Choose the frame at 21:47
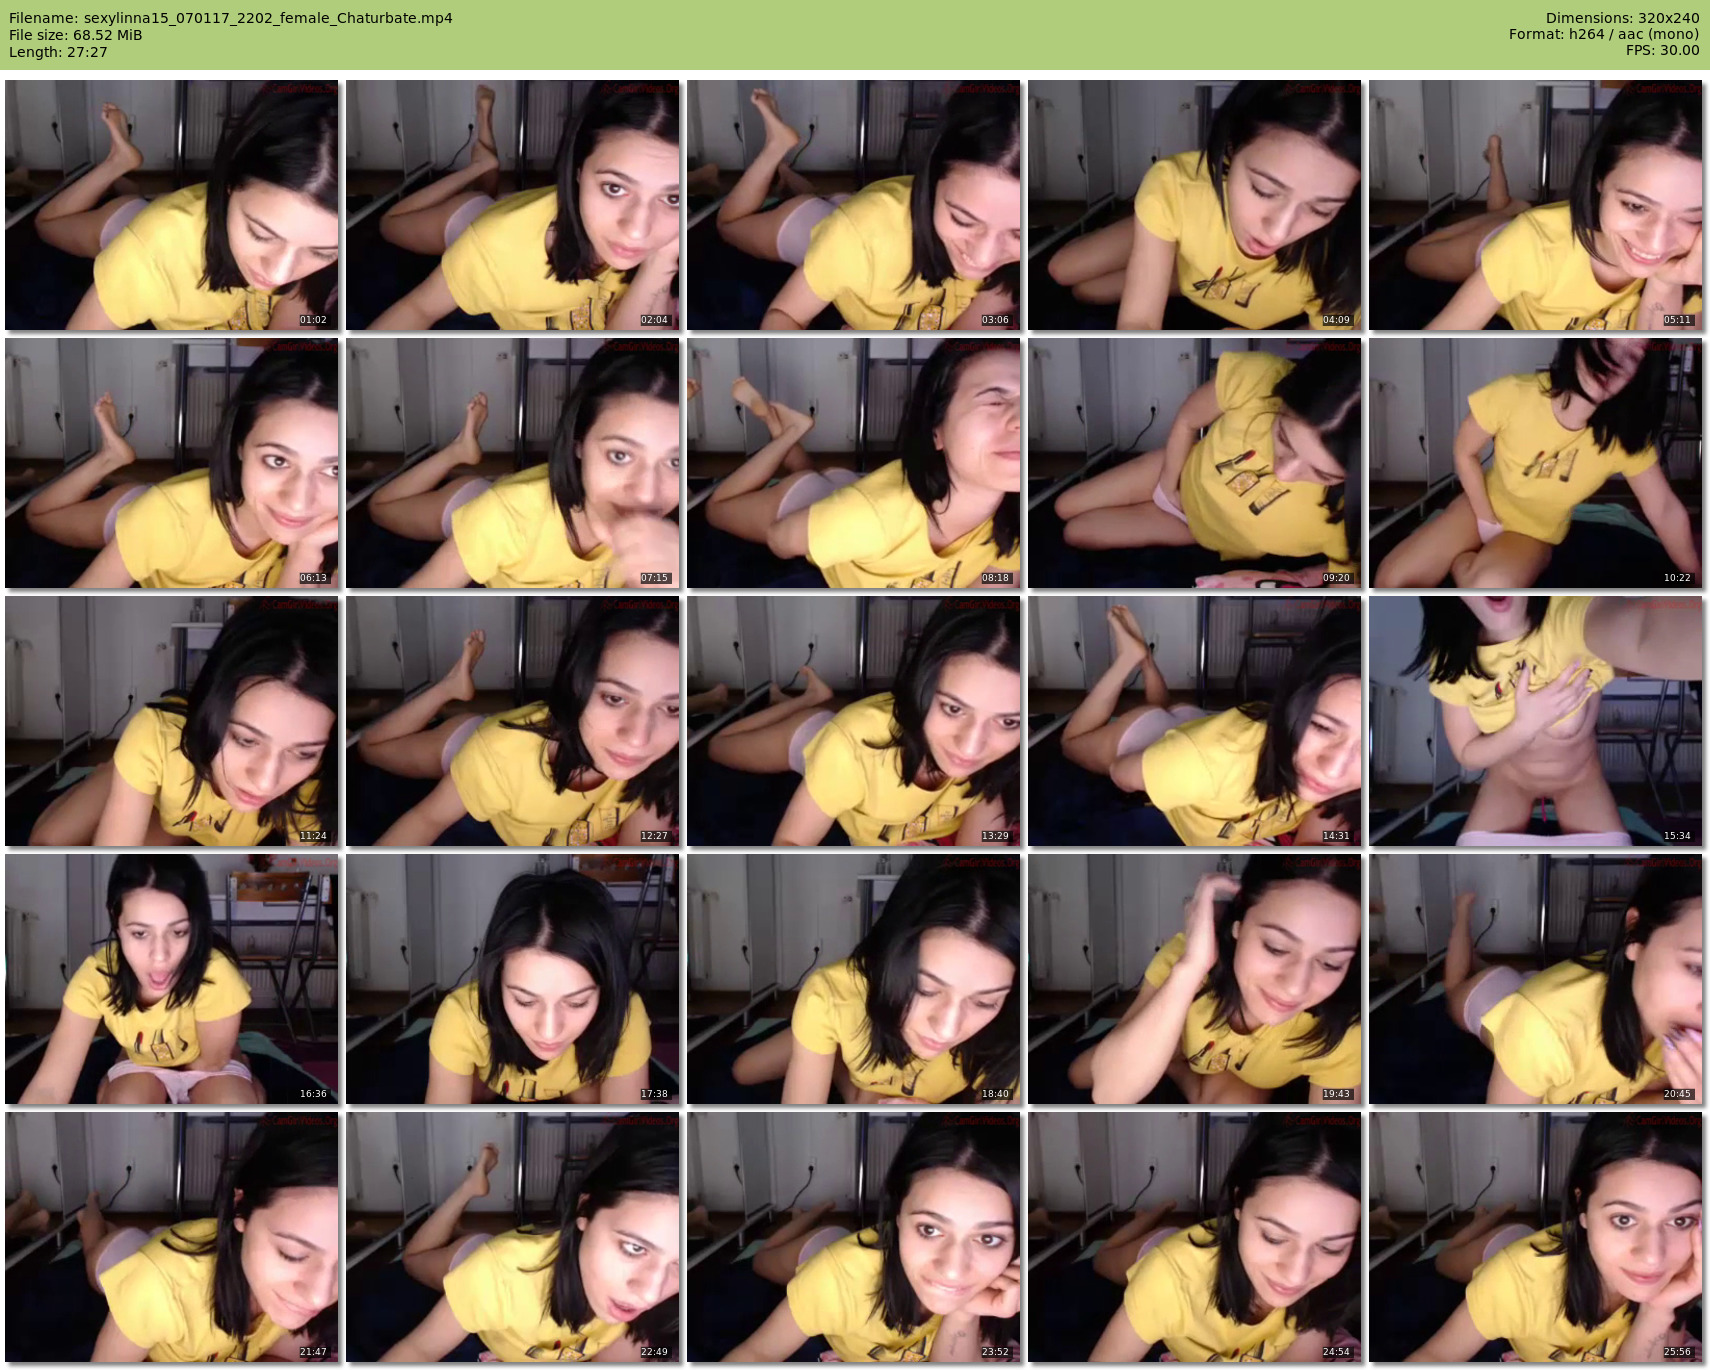The image size is (1710, 1370). pyautogui.click(x=172, y=1237)
